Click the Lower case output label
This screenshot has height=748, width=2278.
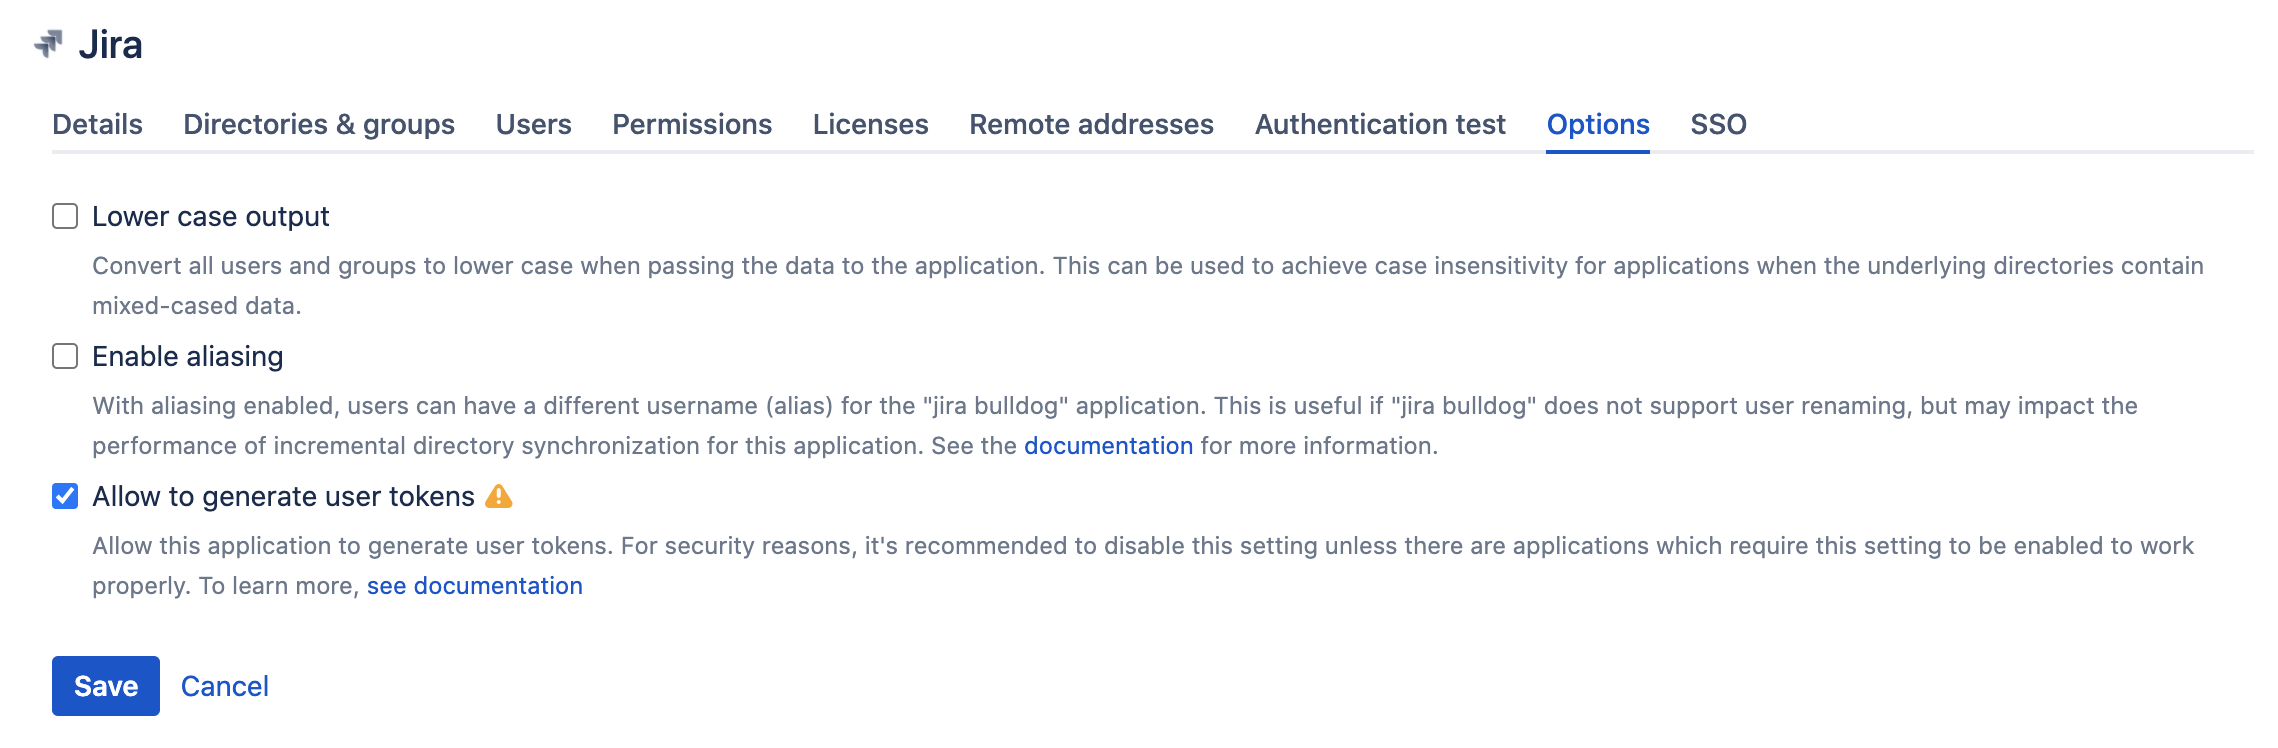click(x=211, y=216)
